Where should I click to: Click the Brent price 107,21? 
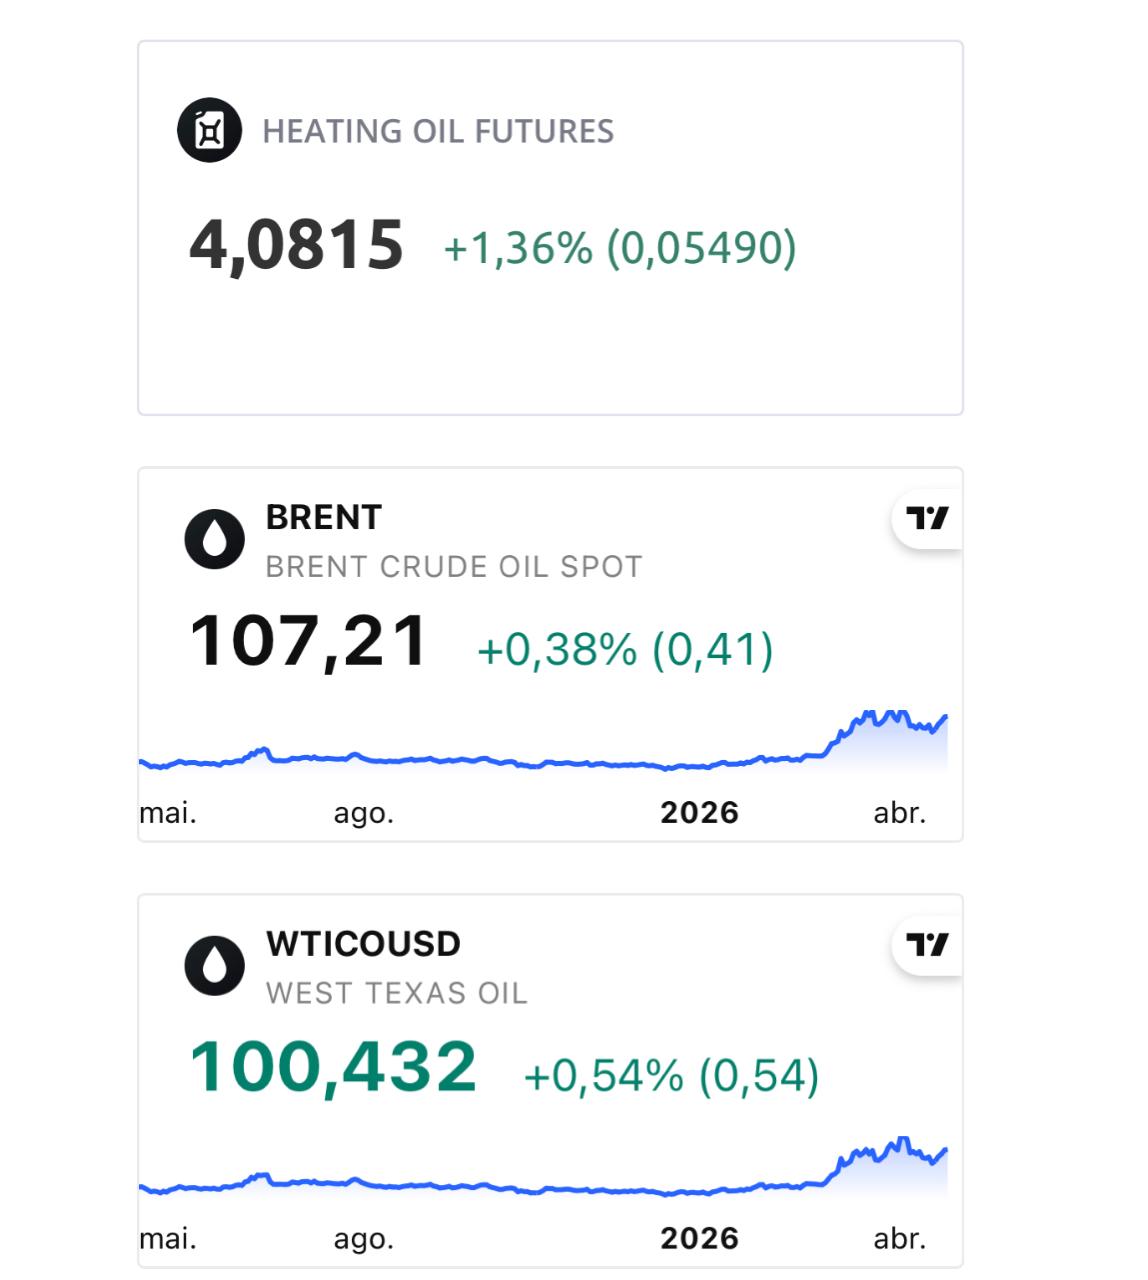(x=309, y=641)
